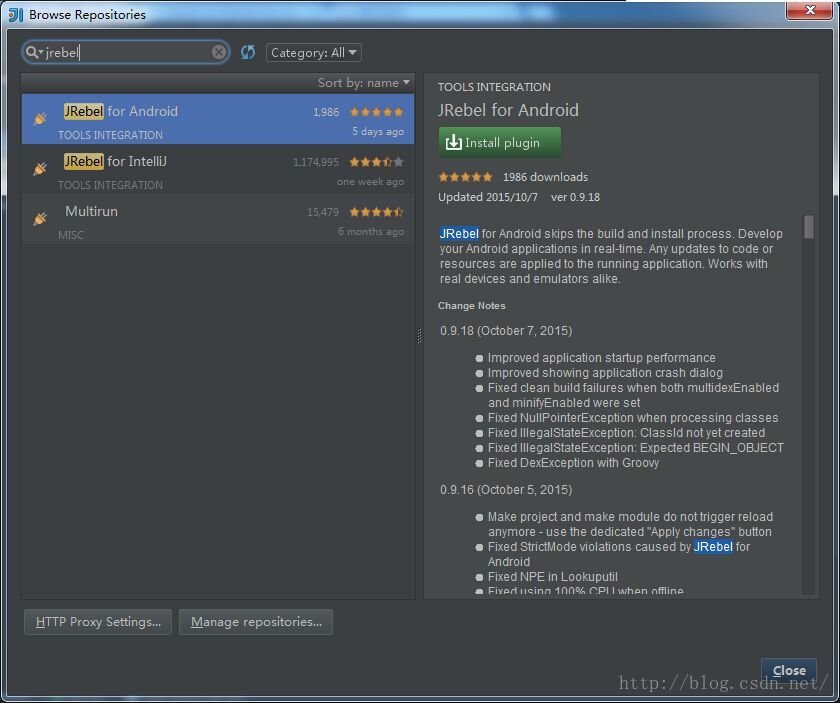This screenshot has width=840, height=703.
Task: Click the '0.9.16 (October 5, 2015)' heading
Action: point(506,490)
